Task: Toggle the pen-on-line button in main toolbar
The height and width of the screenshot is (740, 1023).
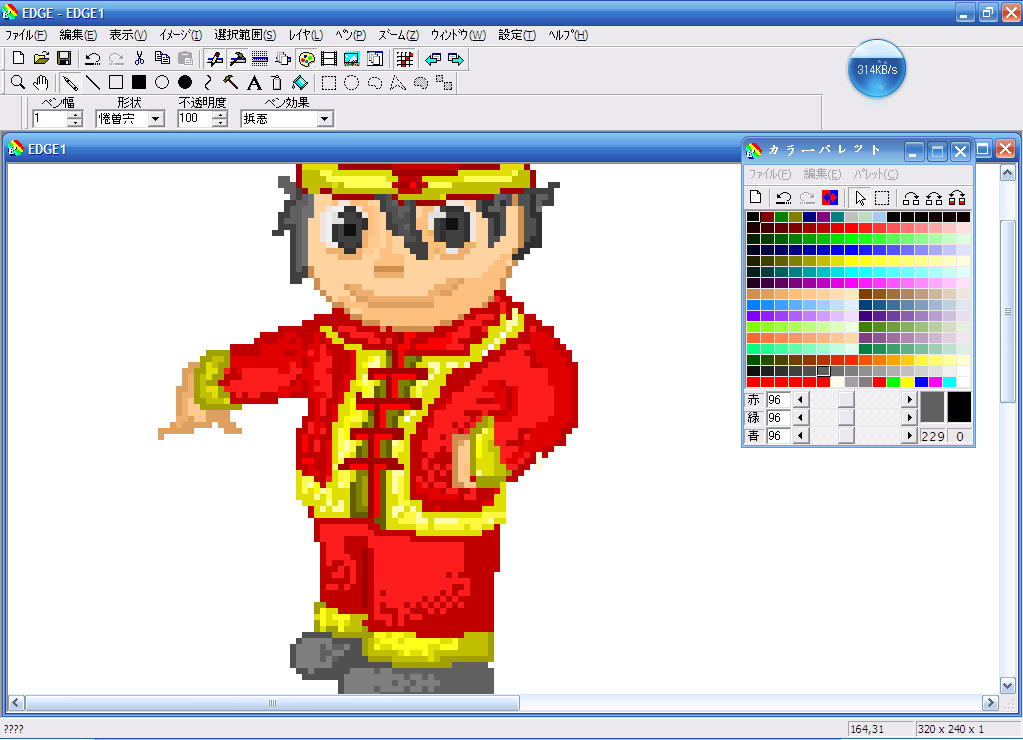Action: pos(214,59)
